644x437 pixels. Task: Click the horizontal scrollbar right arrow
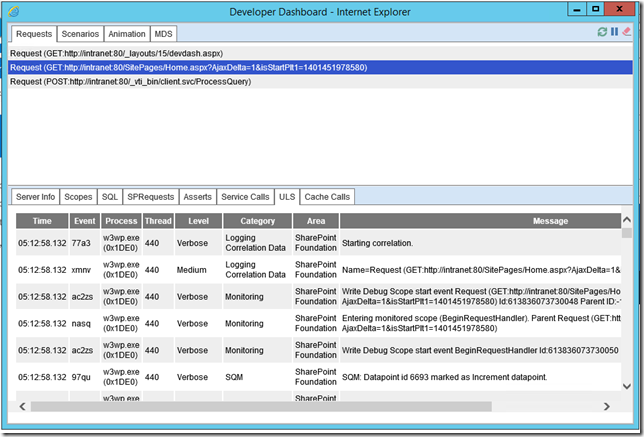[x=612, y=407]
